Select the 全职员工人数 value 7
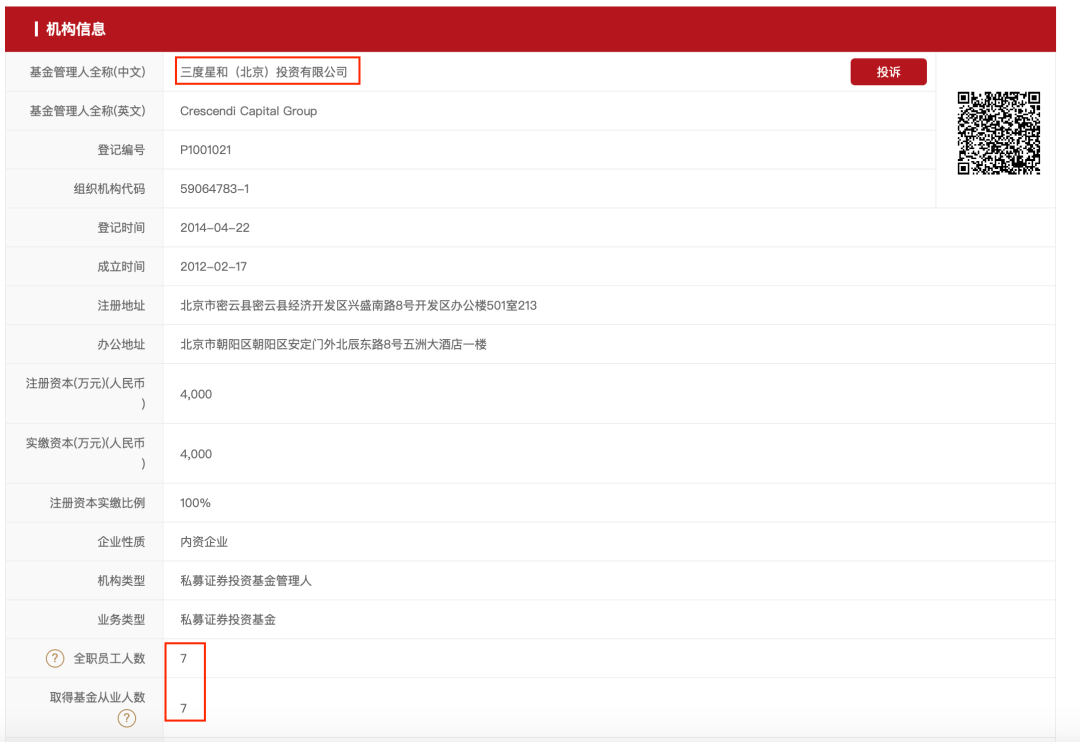1080x742 pixels. 183,659
